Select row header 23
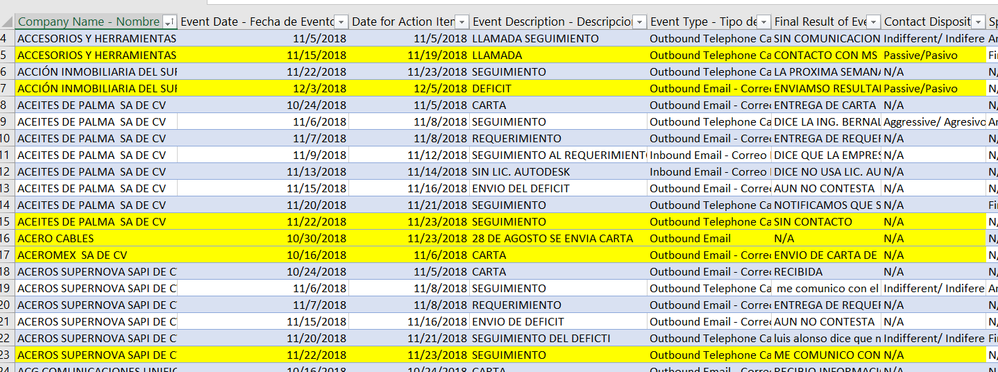 [6, 355]
